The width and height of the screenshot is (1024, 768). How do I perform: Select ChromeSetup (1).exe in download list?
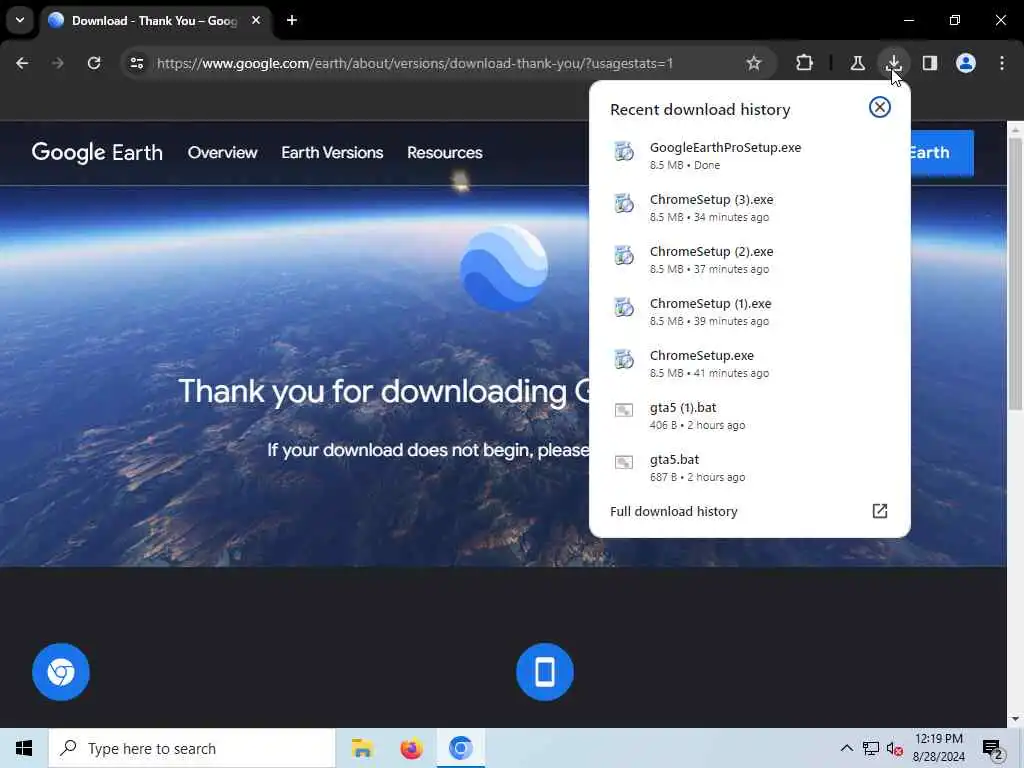(749, 312)
